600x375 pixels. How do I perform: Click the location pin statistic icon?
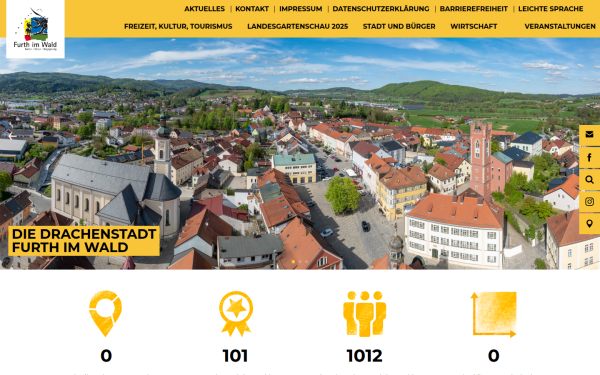click(106, 313)
